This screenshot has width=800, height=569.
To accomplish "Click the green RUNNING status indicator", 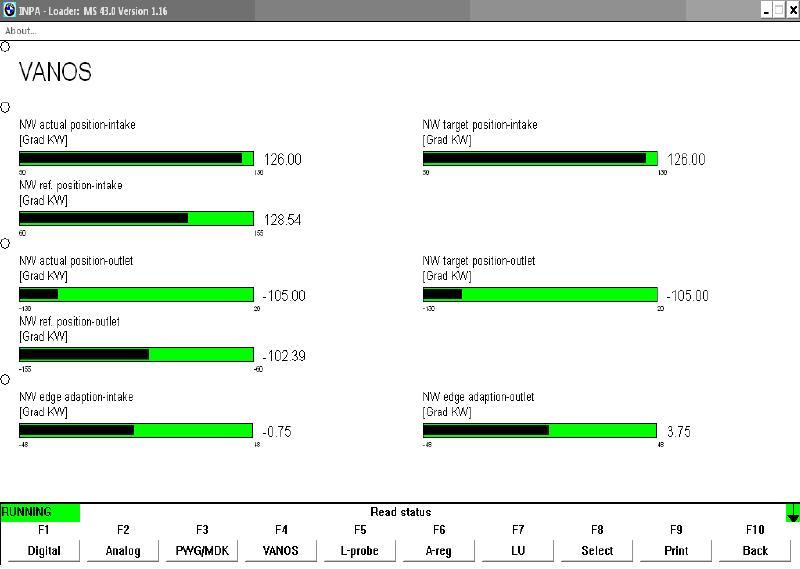I will pos(40,513).
